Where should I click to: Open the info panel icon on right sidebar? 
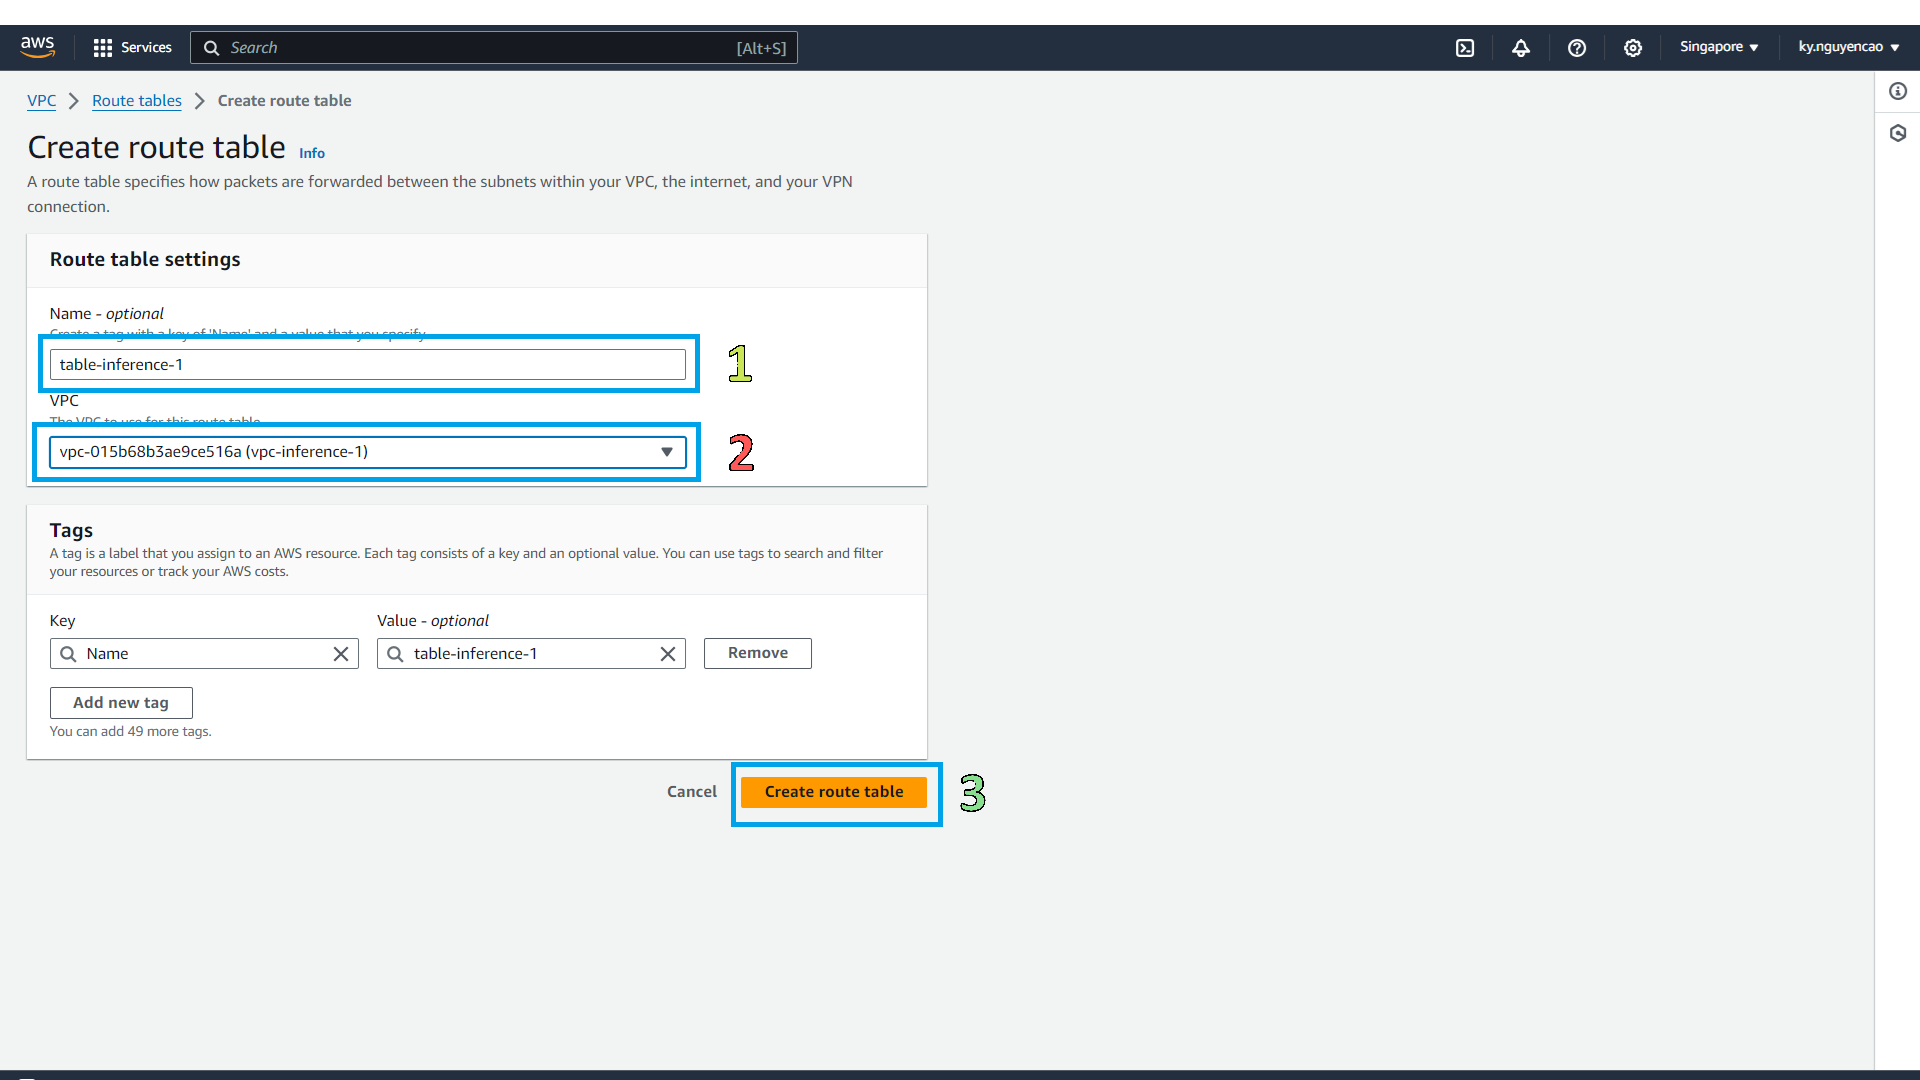pyautogui.click(x=1898, y=92)
